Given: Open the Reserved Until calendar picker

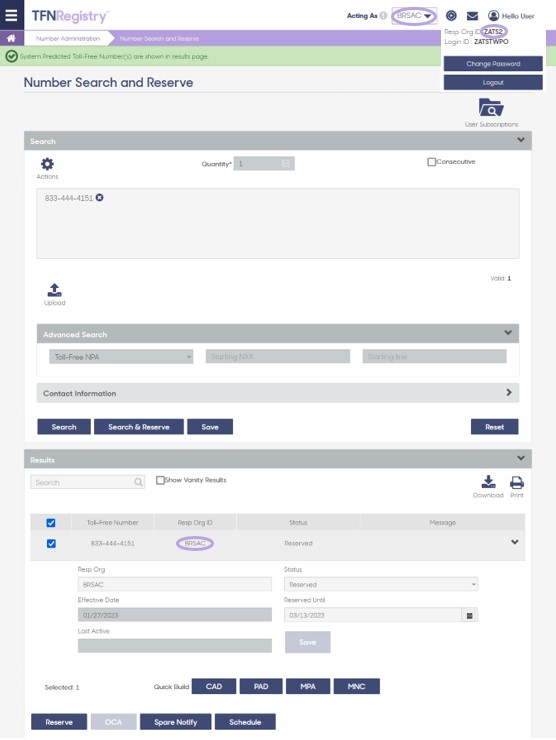Looking at the screenshot, I should coord(470,615).
